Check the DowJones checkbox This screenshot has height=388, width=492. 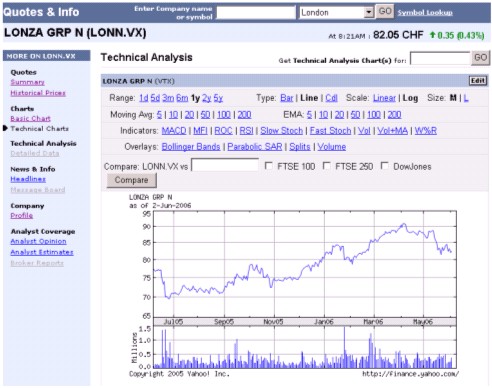(385, 166)
